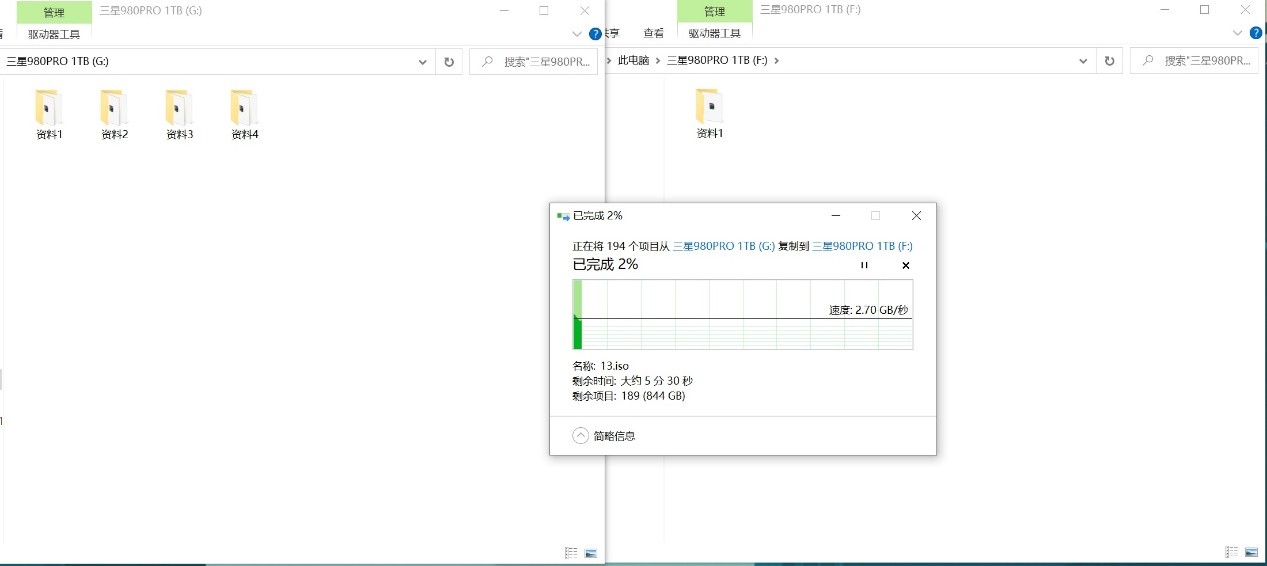The width and height of the screenshot is (1267, 566).
Task: Open 管理 tab in F: window
Action: (714, 12)
